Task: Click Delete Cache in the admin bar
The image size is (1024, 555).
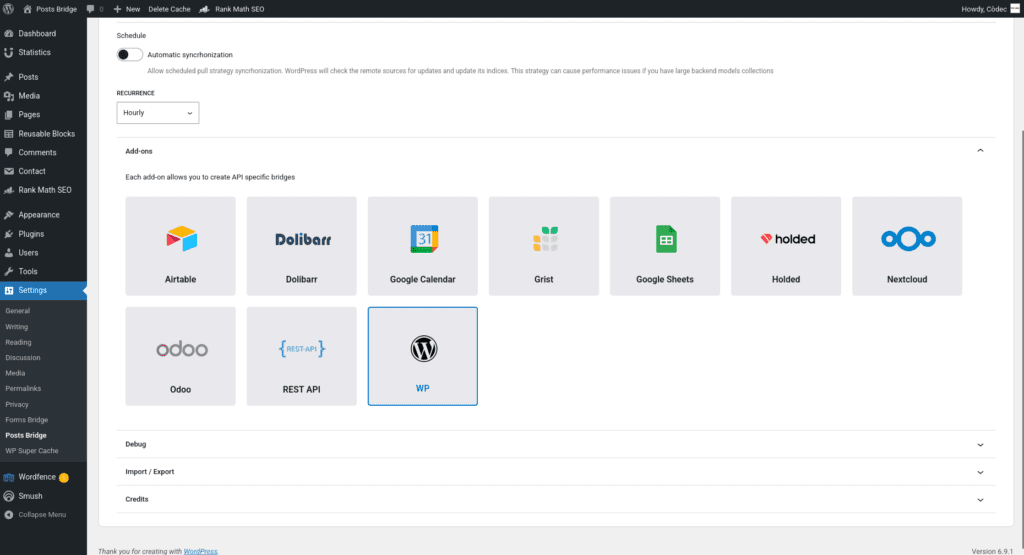Action: tap(169, 9)
